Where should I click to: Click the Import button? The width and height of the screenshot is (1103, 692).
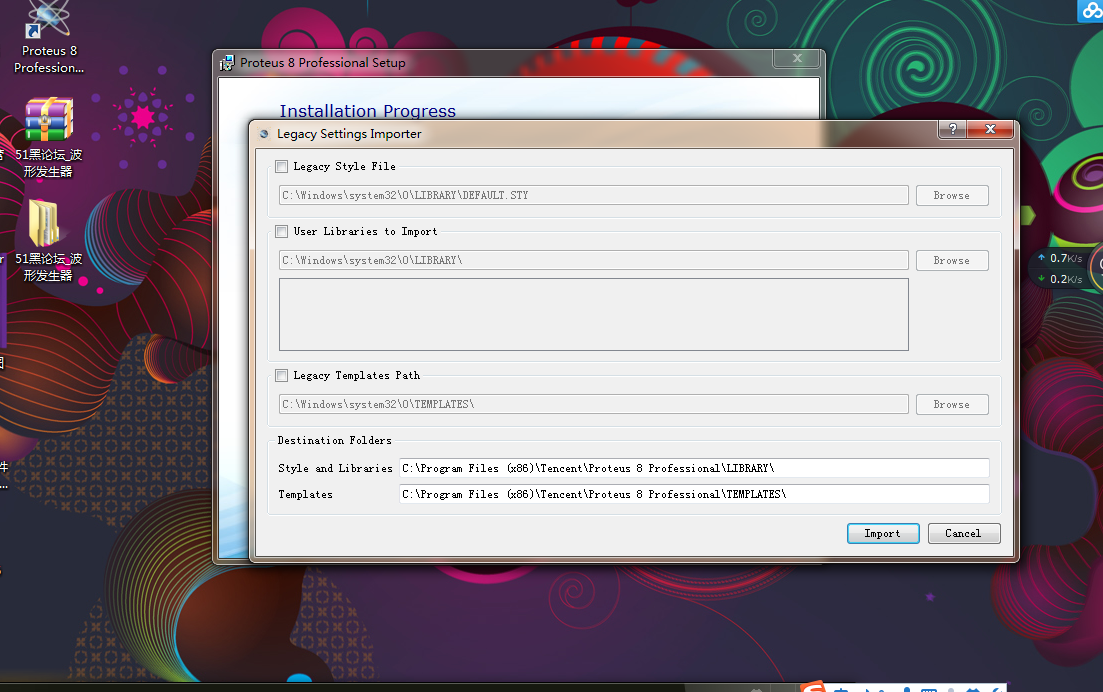coord(883,534)
